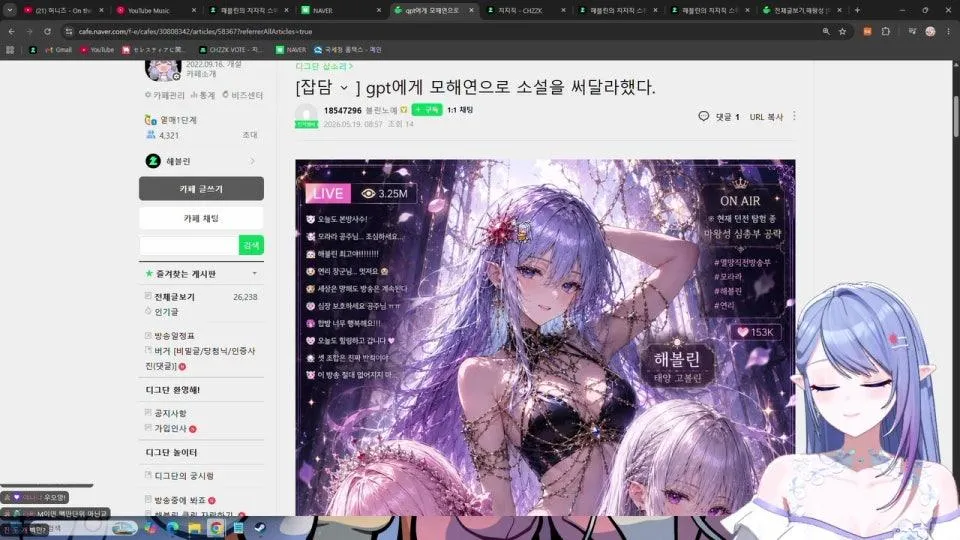Open the 통계 link
Image resolution: width=960 pixels, height=540 pixels.
203,96
